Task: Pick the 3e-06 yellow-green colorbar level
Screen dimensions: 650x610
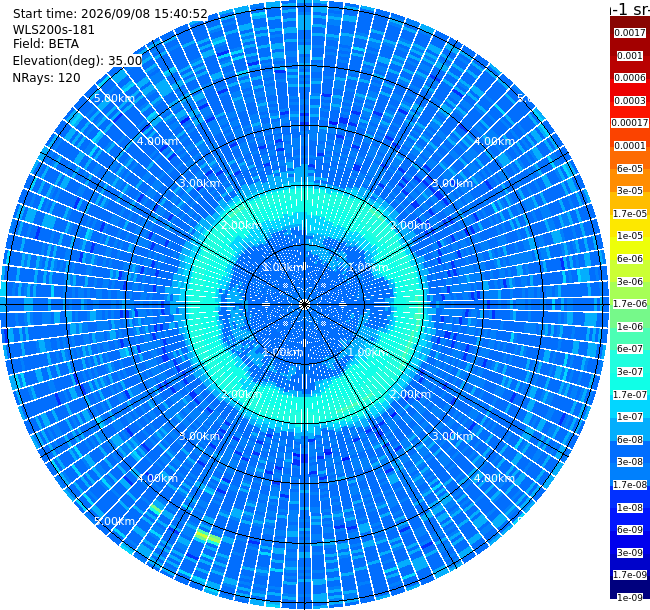Action: click(630, 282)
